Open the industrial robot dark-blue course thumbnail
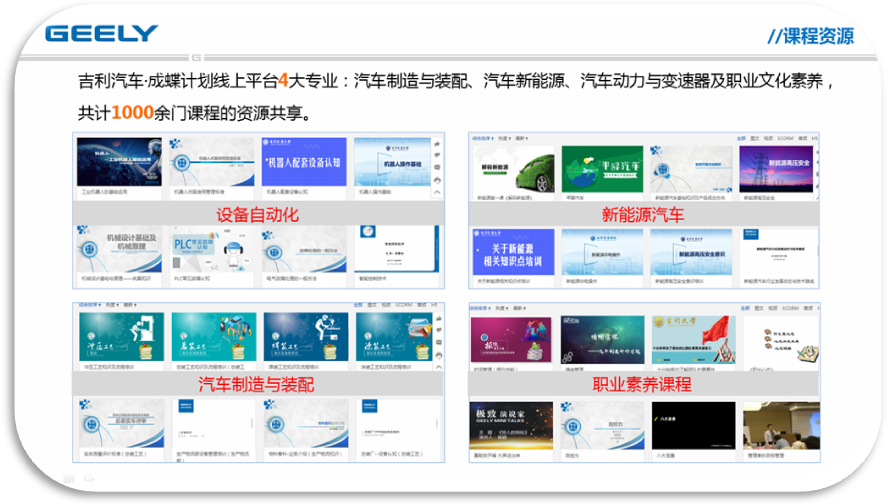Image resolution: width=888 pixels, height=504 pixels. pyautogui.click(x=119, y=162)
